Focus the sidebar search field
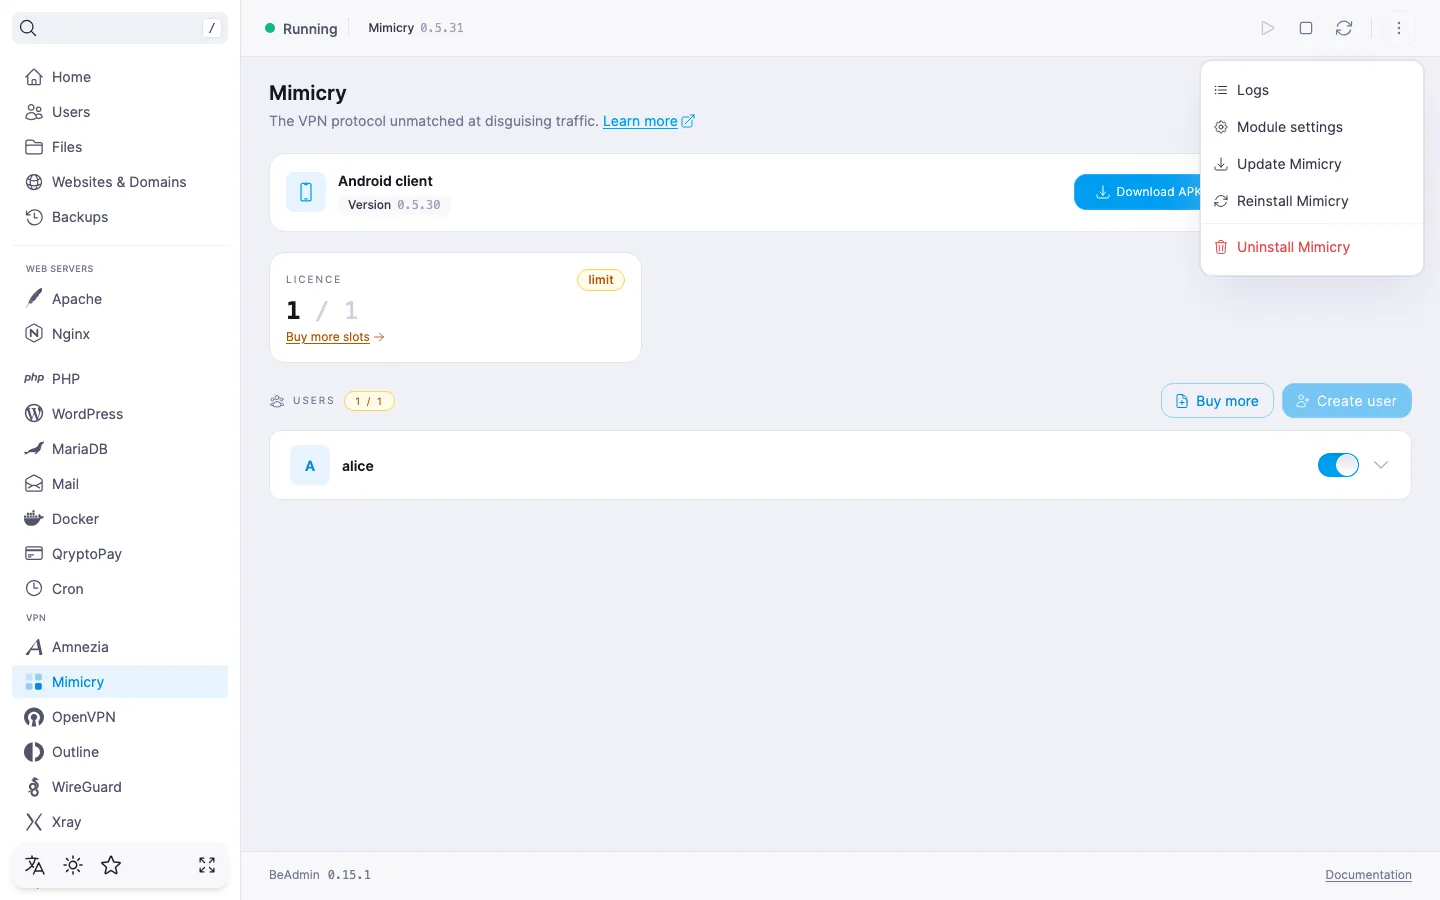Image resolution: width=1440 pixels, height=900 pixels. 120,28
